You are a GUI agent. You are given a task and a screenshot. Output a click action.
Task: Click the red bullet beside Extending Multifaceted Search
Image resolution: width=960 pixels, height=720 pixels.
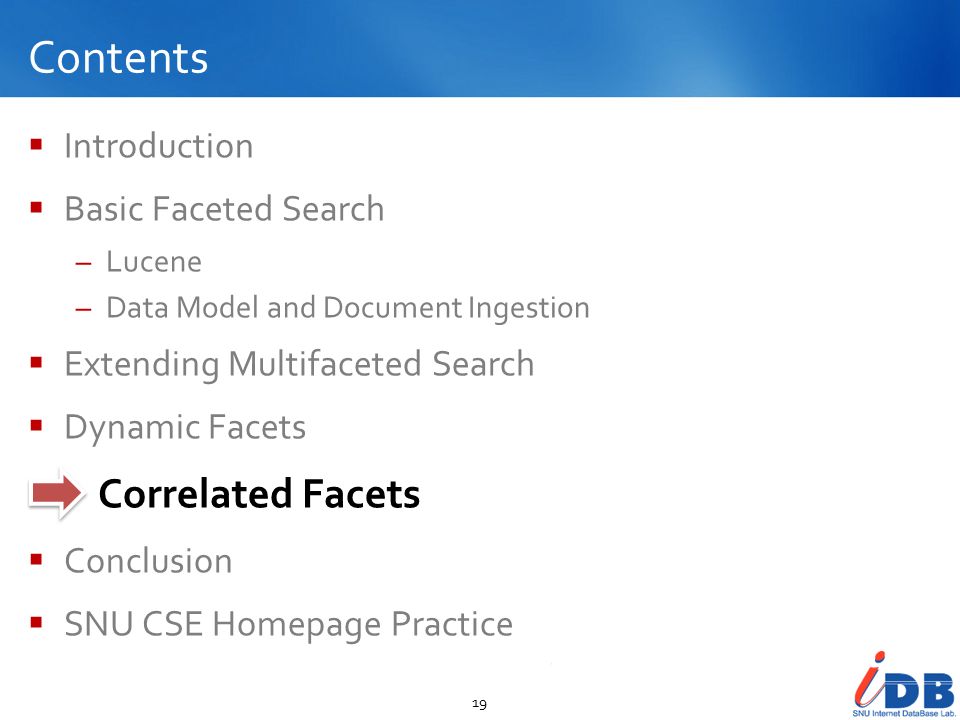(x=36, y=363)
